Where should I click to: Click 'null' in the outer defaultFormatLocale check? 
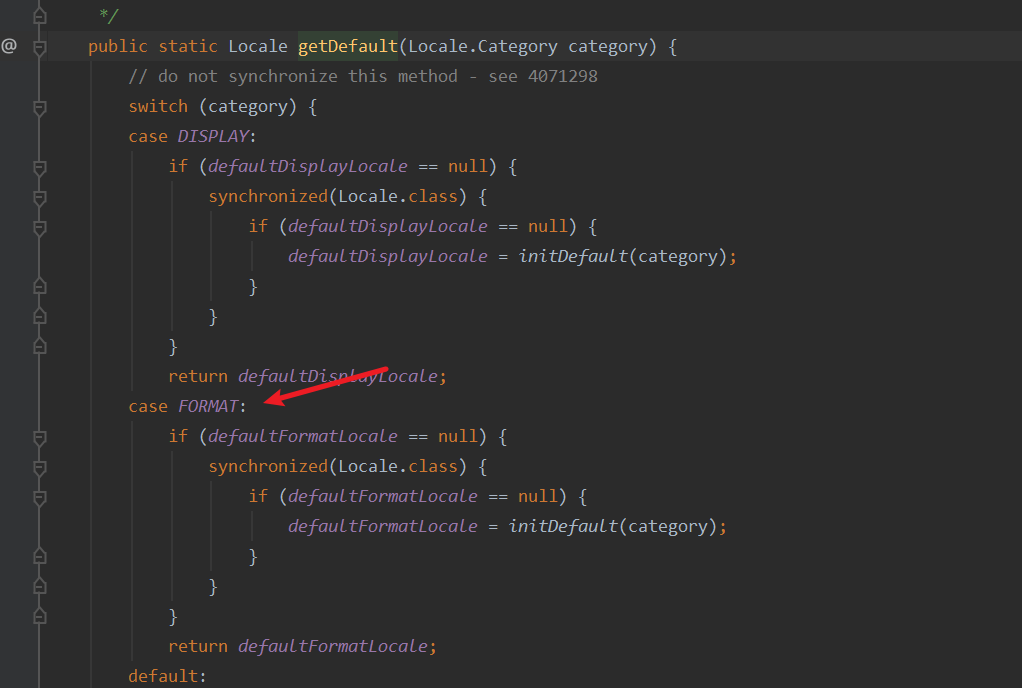point(458,436)
